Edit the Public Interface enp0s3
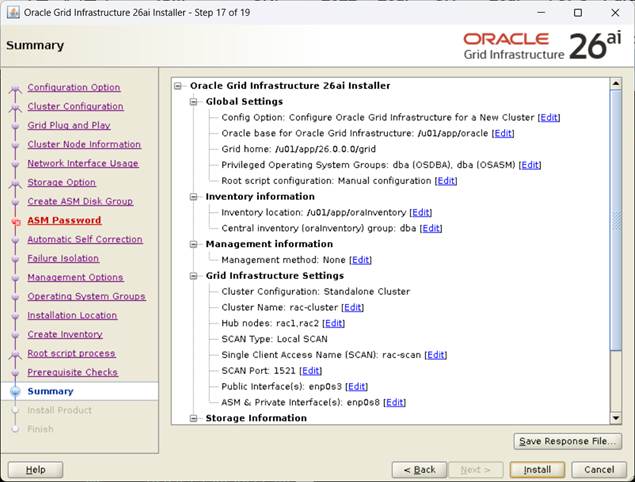Screen dimensions: 635x482 click(356, 386)
